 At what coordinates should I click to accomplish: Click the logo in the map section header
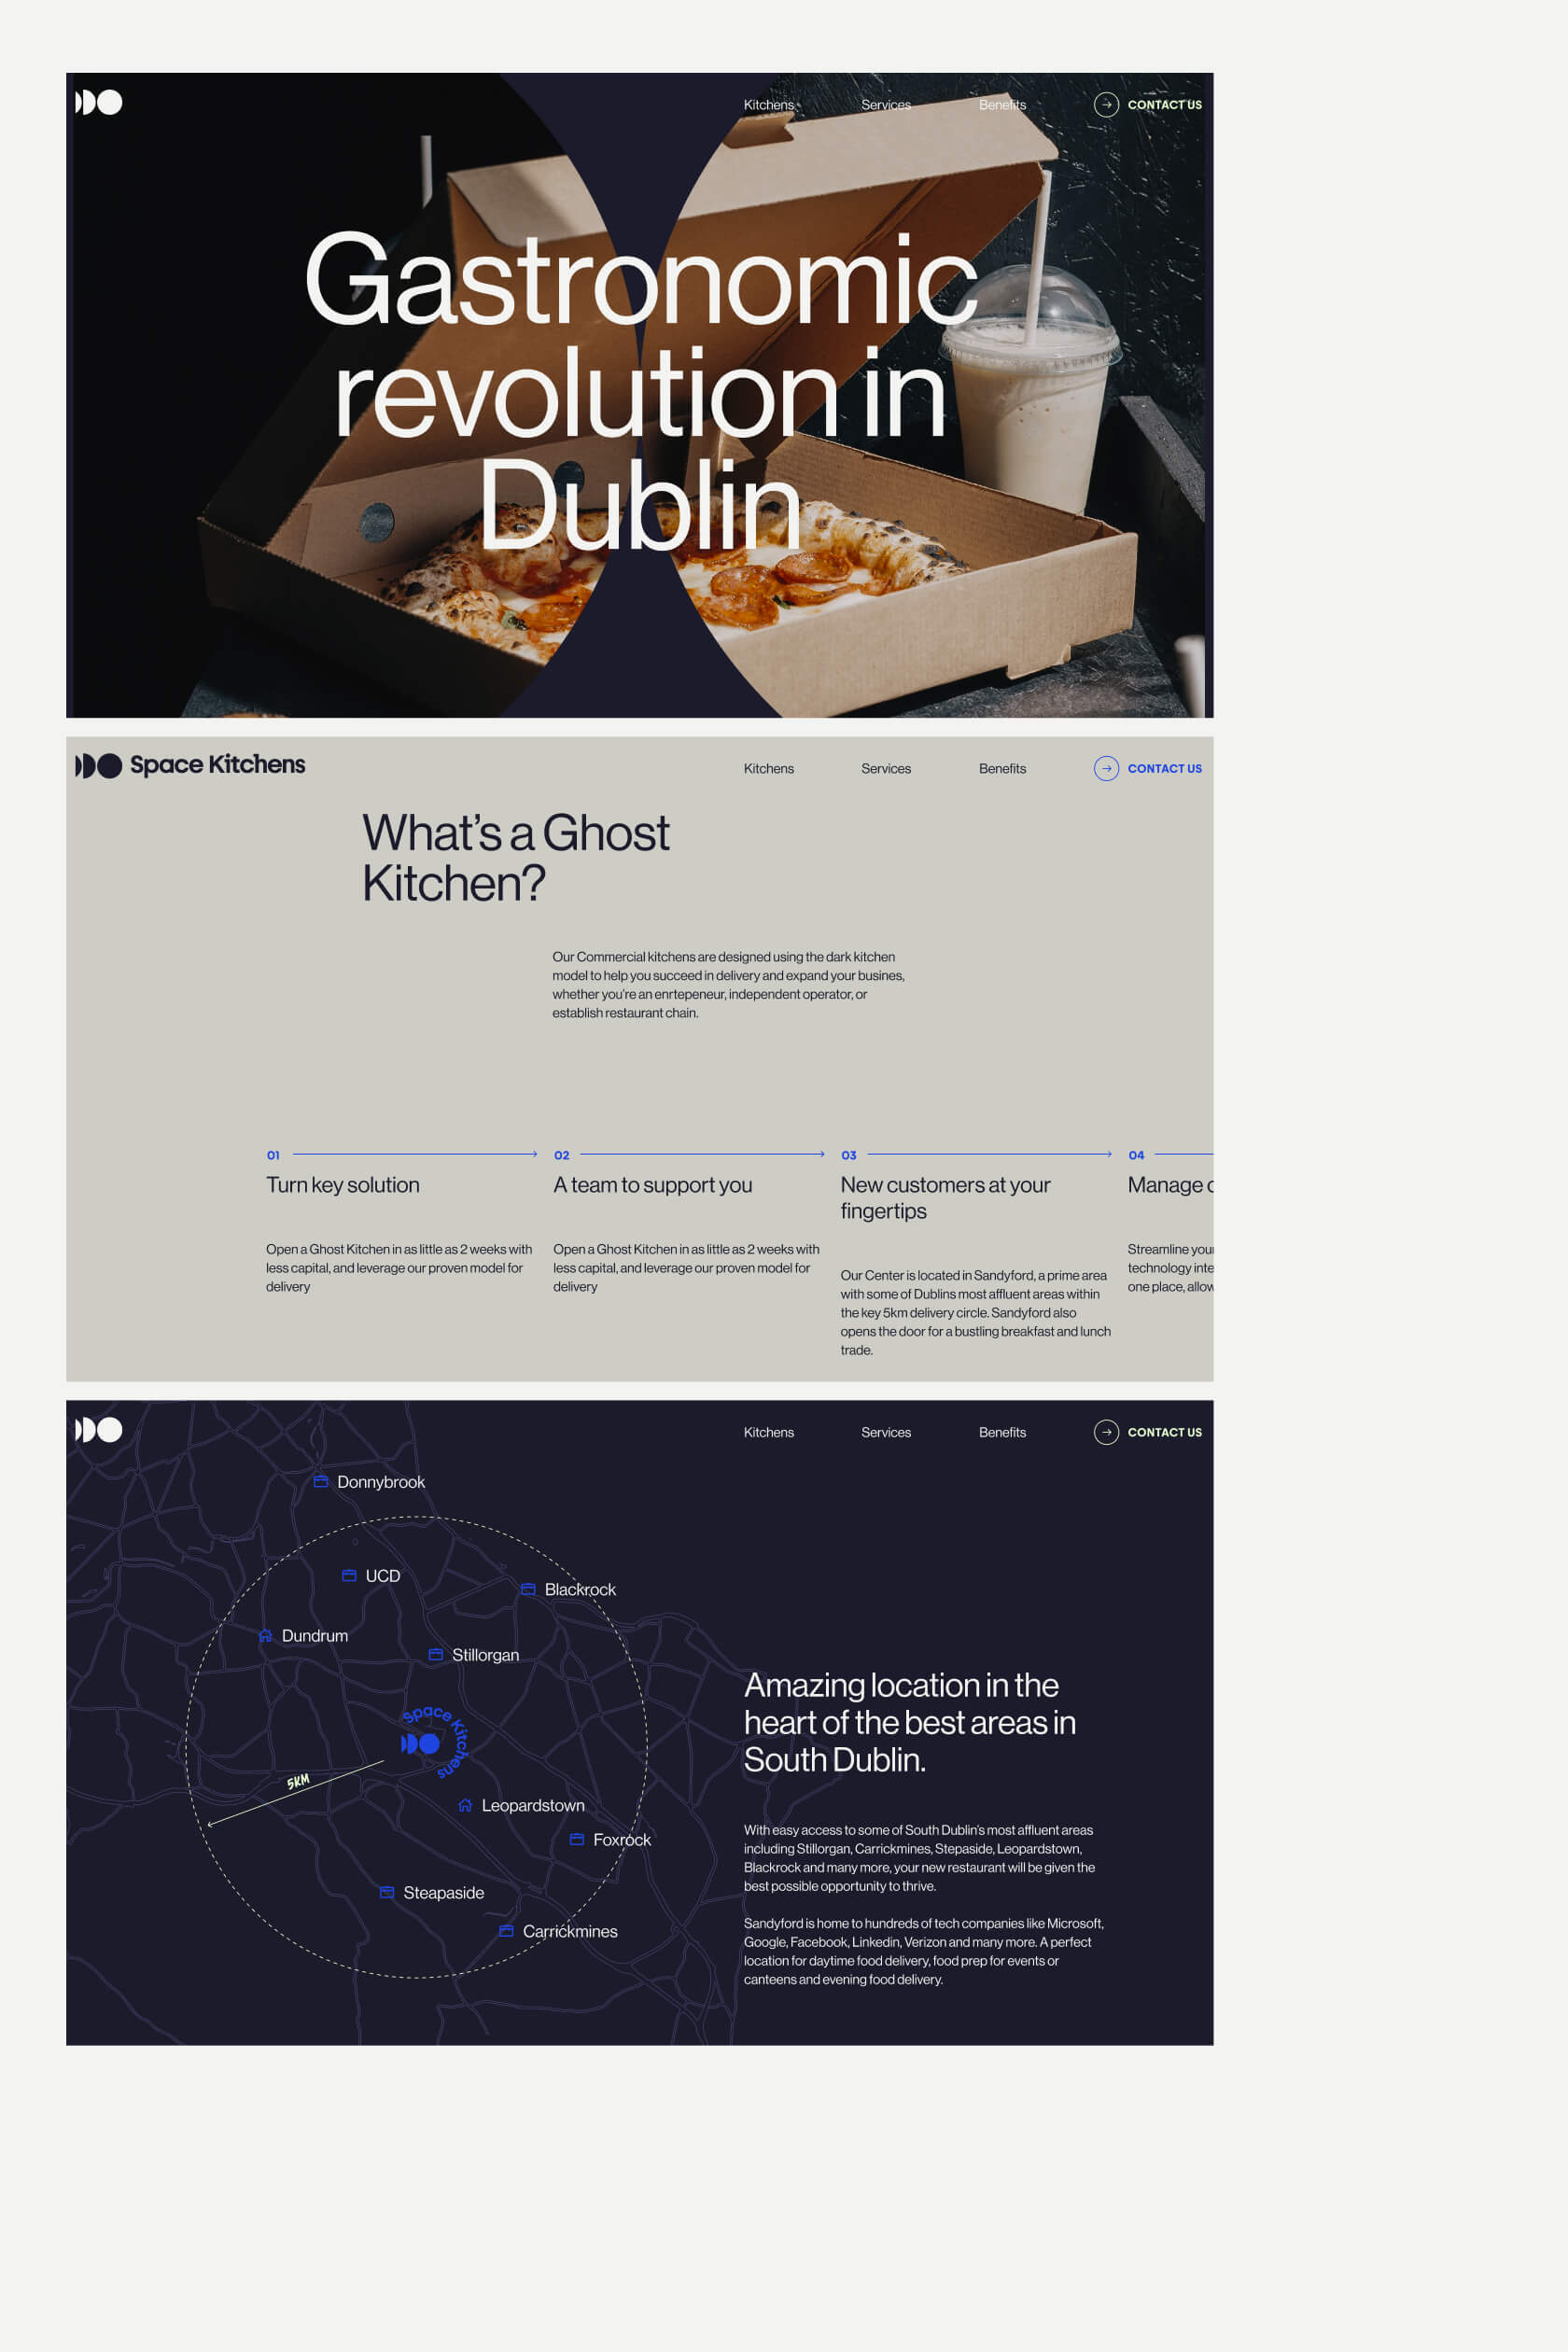[99, 1430]
